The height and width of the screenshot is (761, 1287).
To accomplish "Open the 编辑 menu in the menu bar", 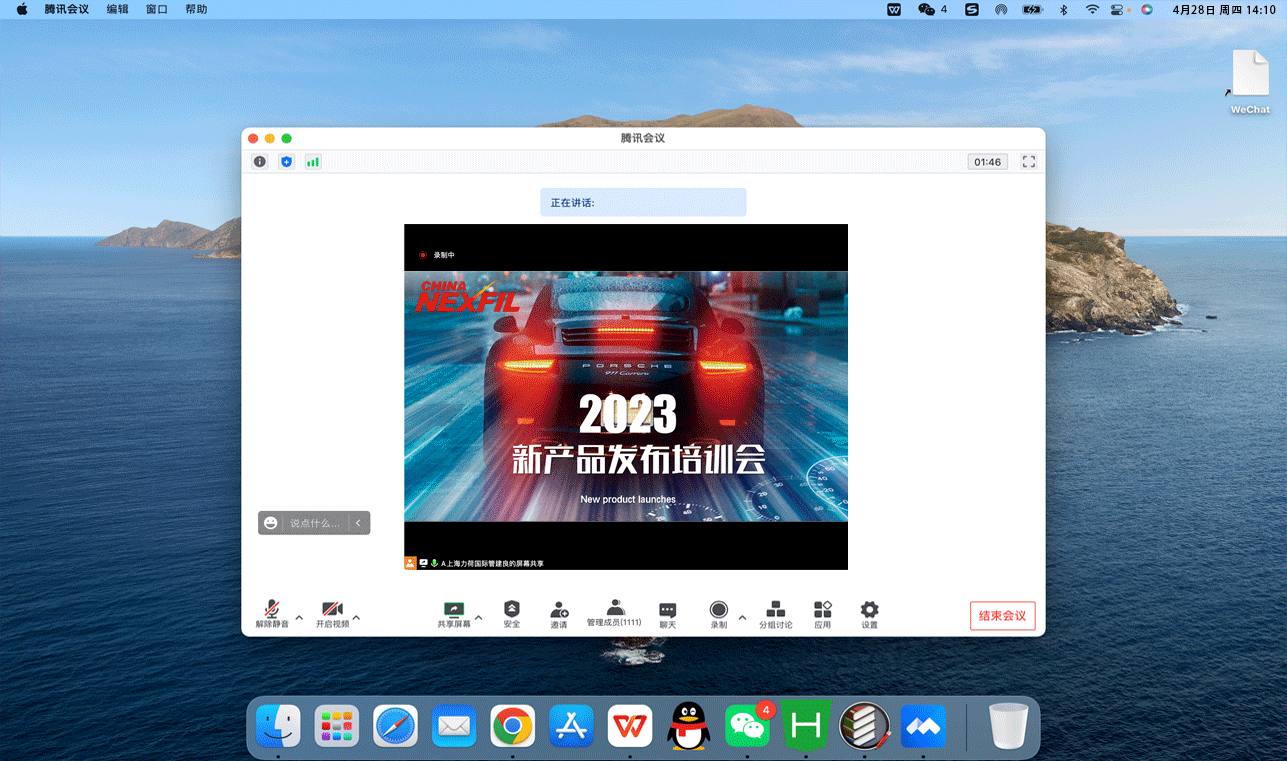I will coord(117,9).
